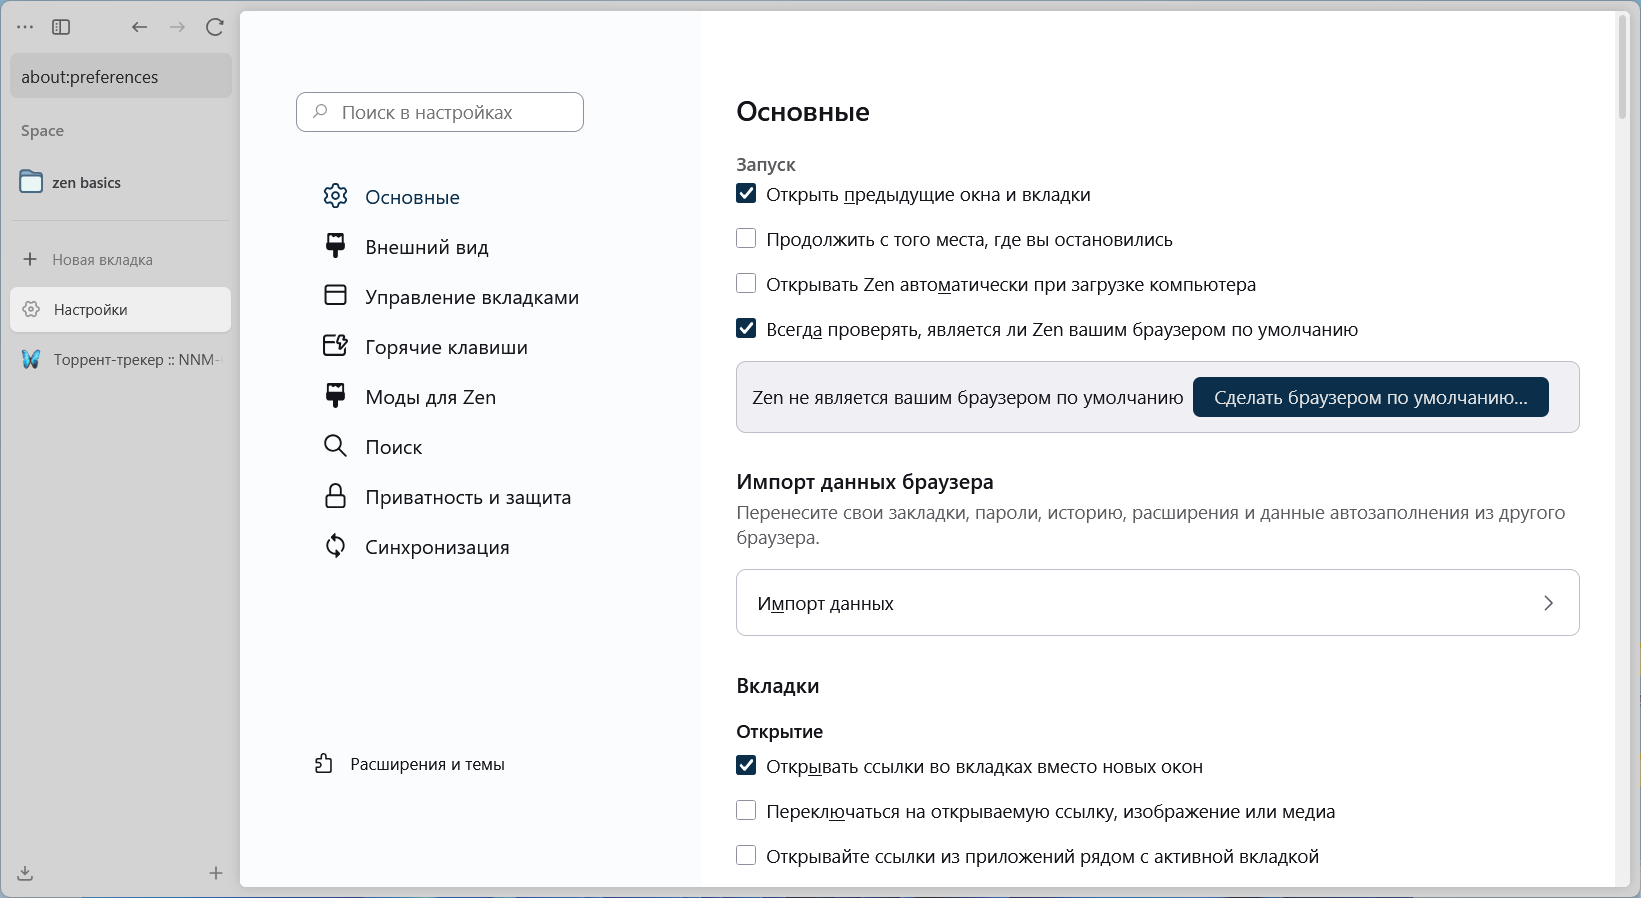Open the browser menu via three dots
The height and width of the screenshot is (898, 1641).
(x=24, y=27)
